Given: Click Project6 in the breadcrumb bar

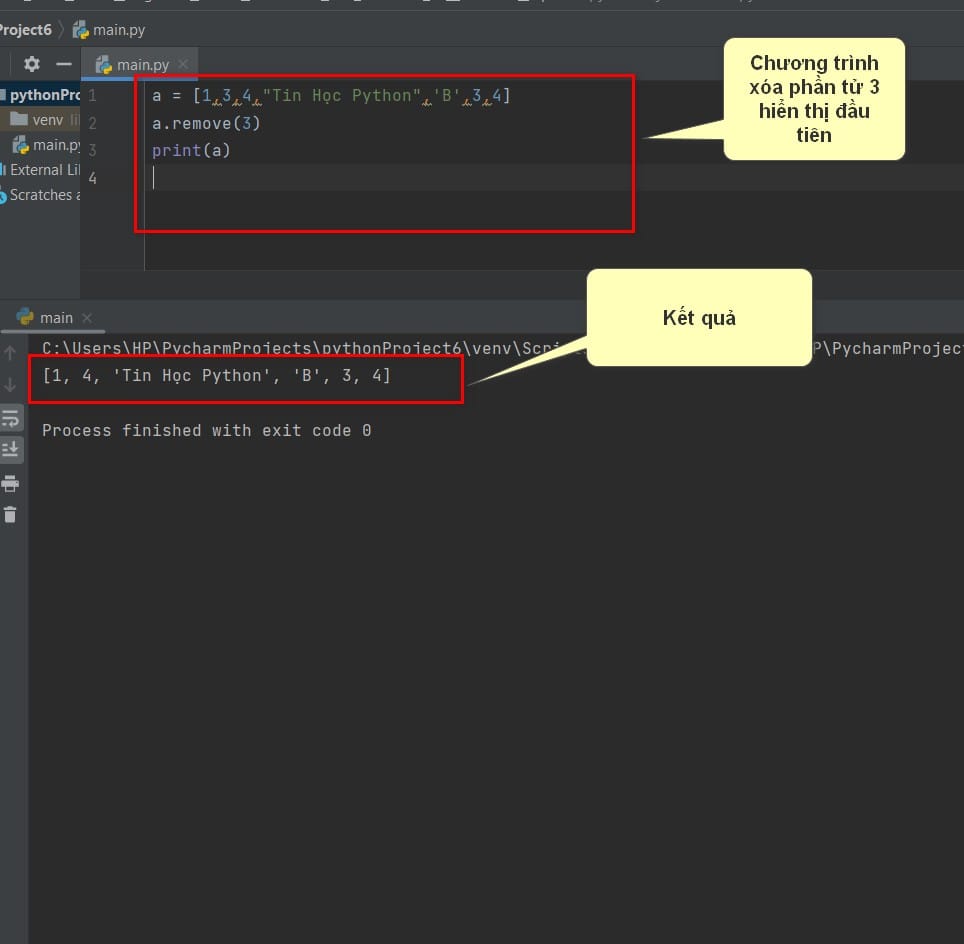Looking at the screenshot, I should [x=25, y=30].
